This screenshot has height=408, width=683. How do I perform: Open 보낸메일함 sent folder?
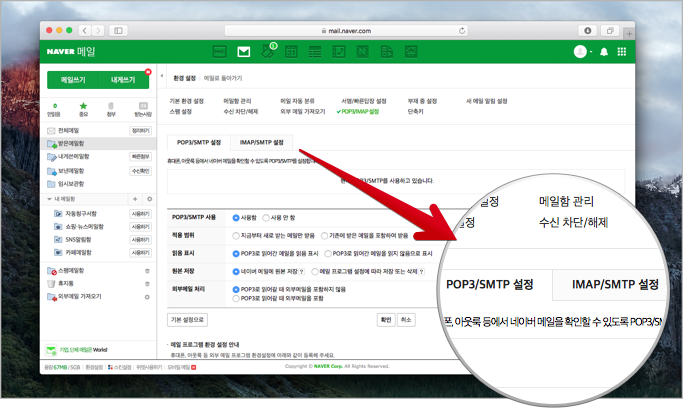click(x=71, y=171)
